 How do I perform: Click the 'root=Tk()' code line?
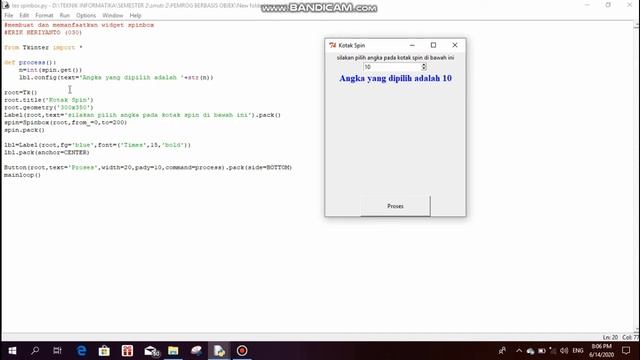20,93
